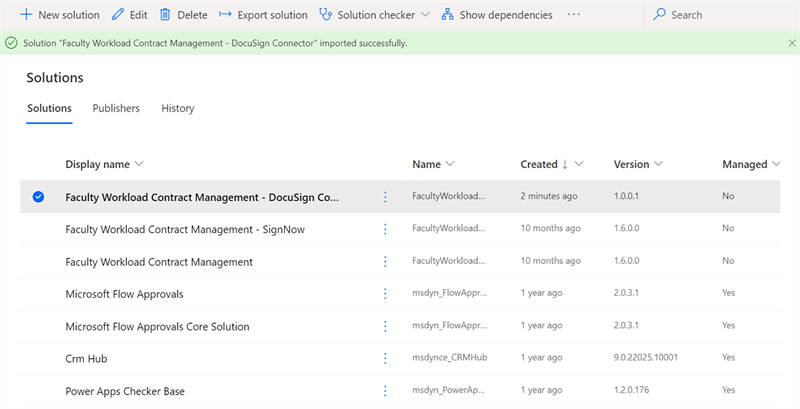This screenshot has height=409, width=800.
Task: Open the Display name column sort menu
Action: pos(139,164)
